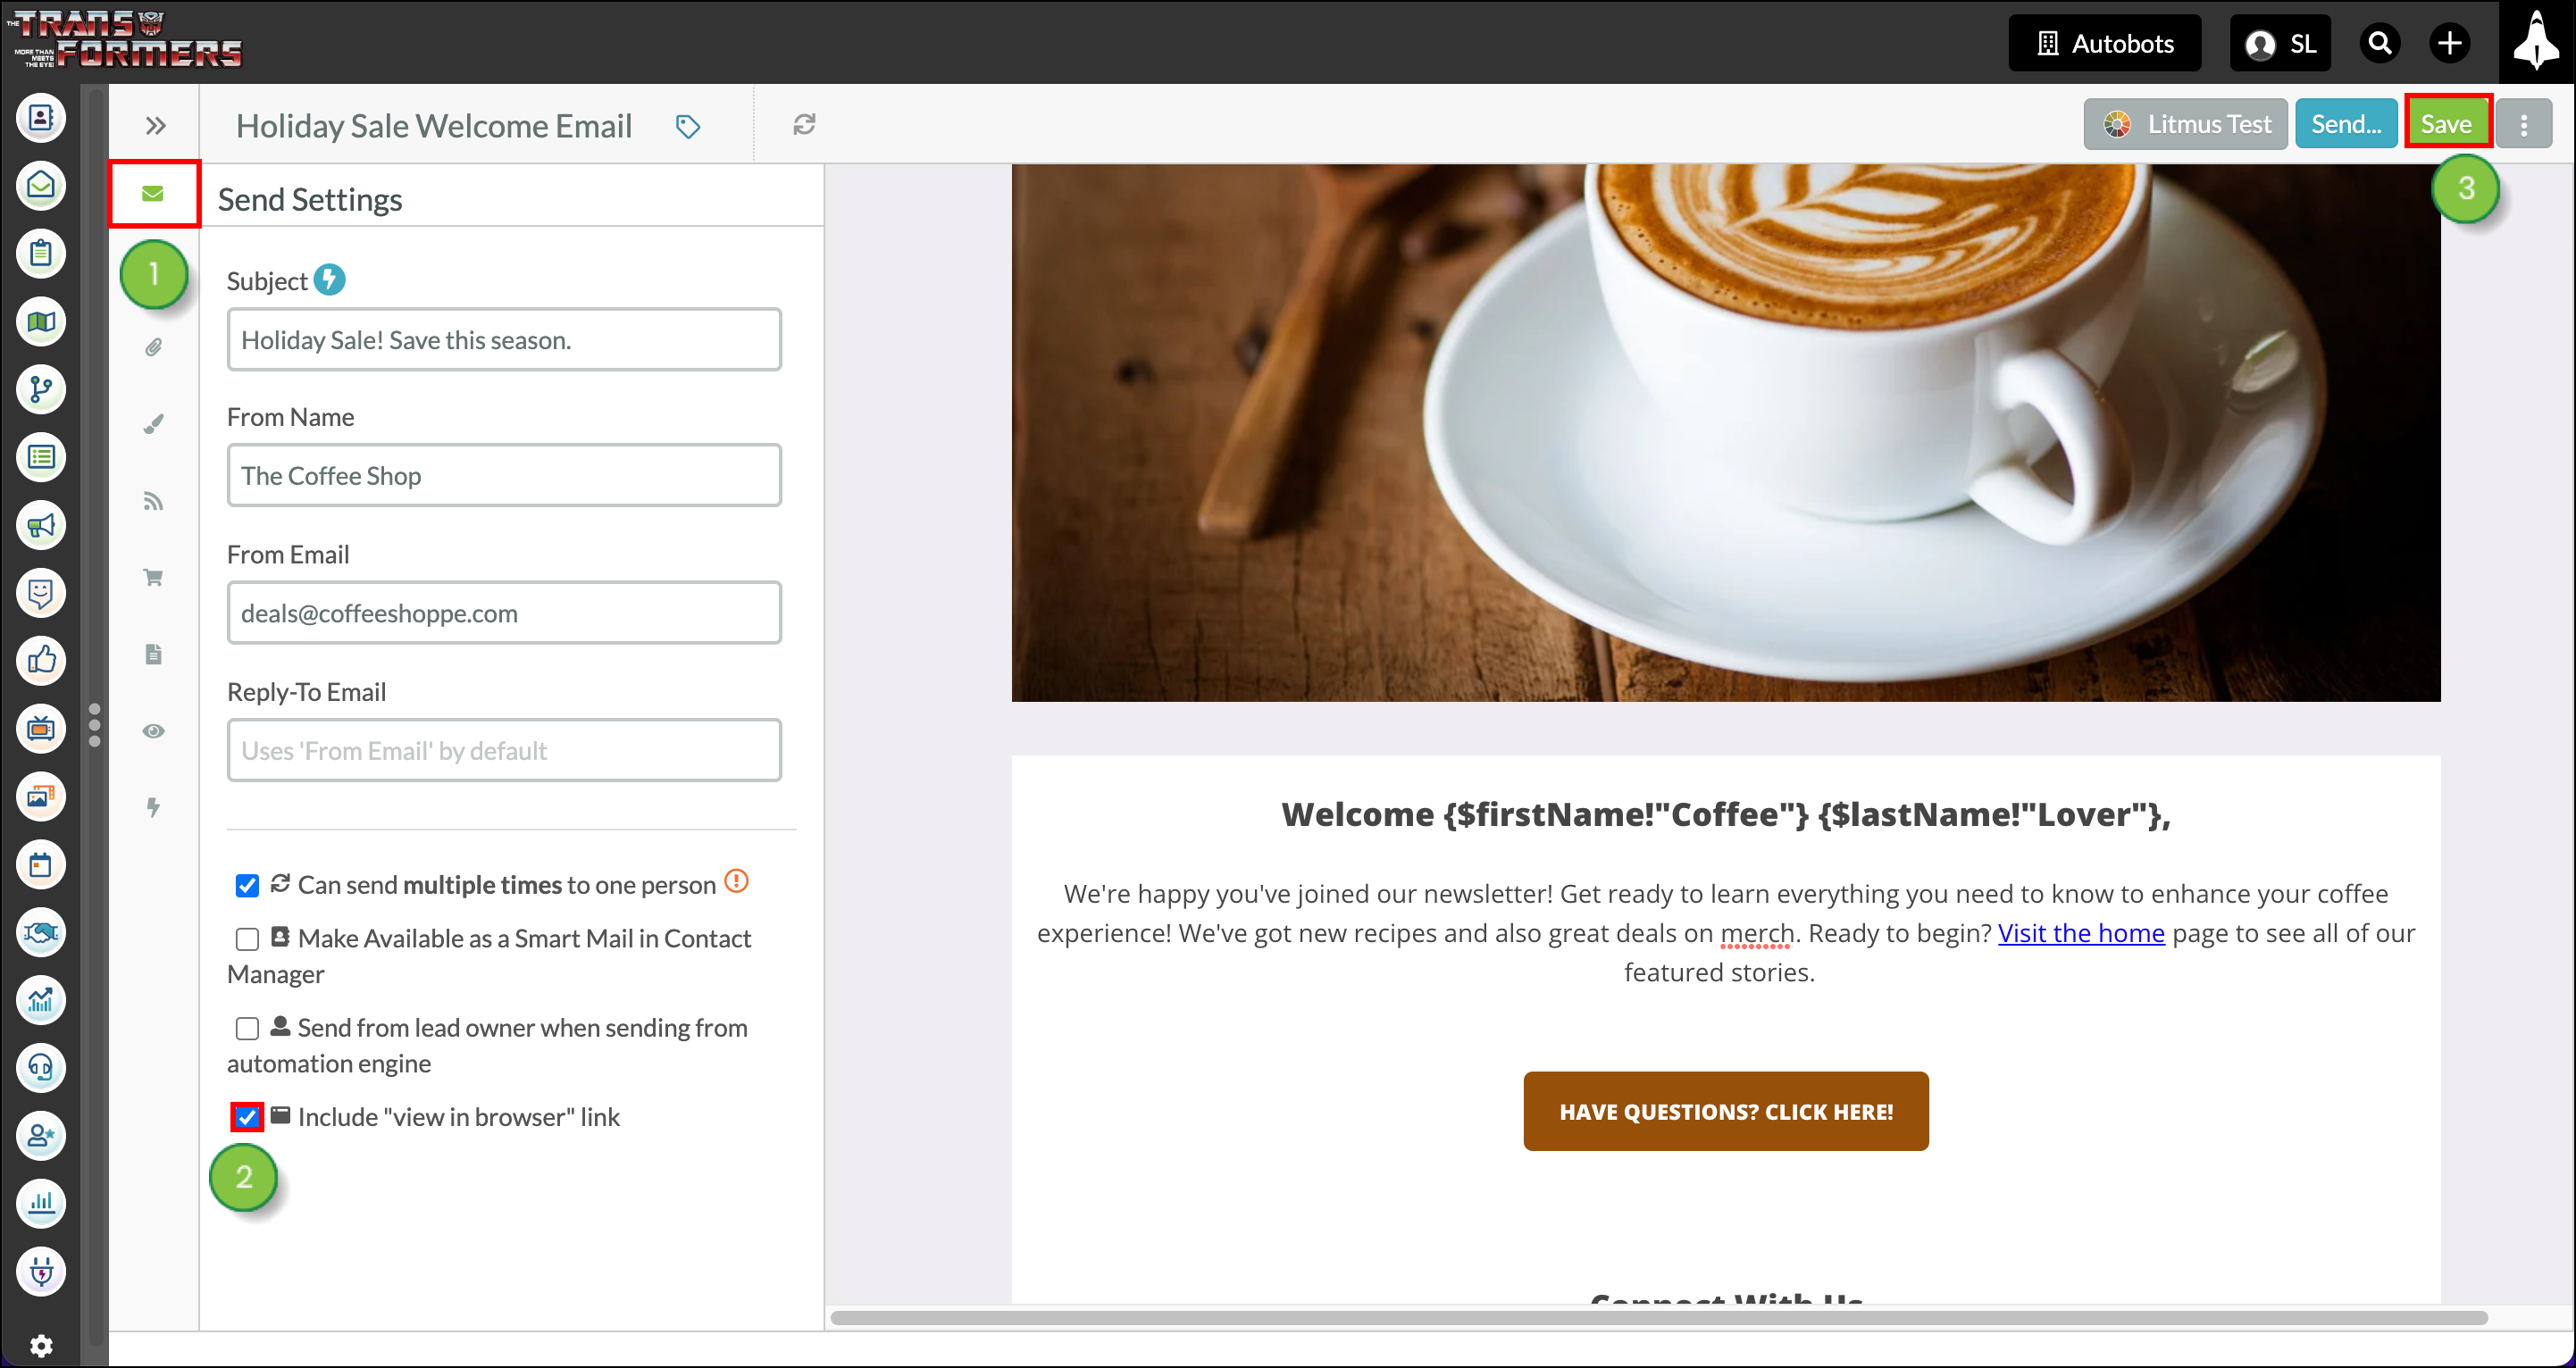Follow the Visit the home link
2576x1368 pixels.
coord(2081,933)
